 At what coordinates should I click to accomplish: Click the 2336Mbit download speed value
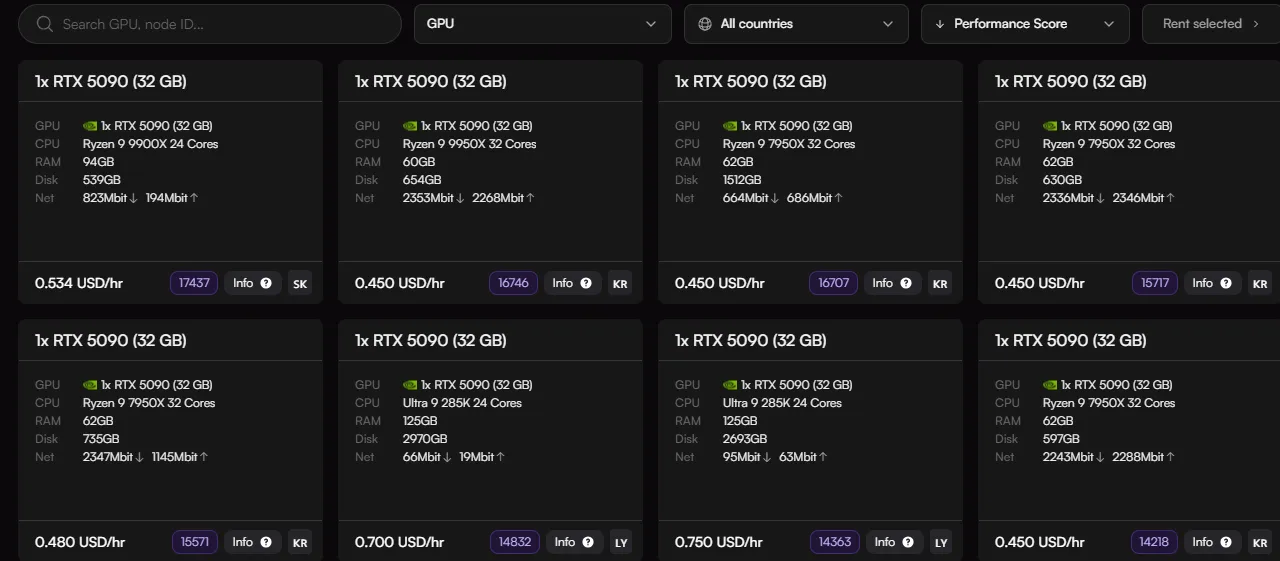[x=1070, y=198]
